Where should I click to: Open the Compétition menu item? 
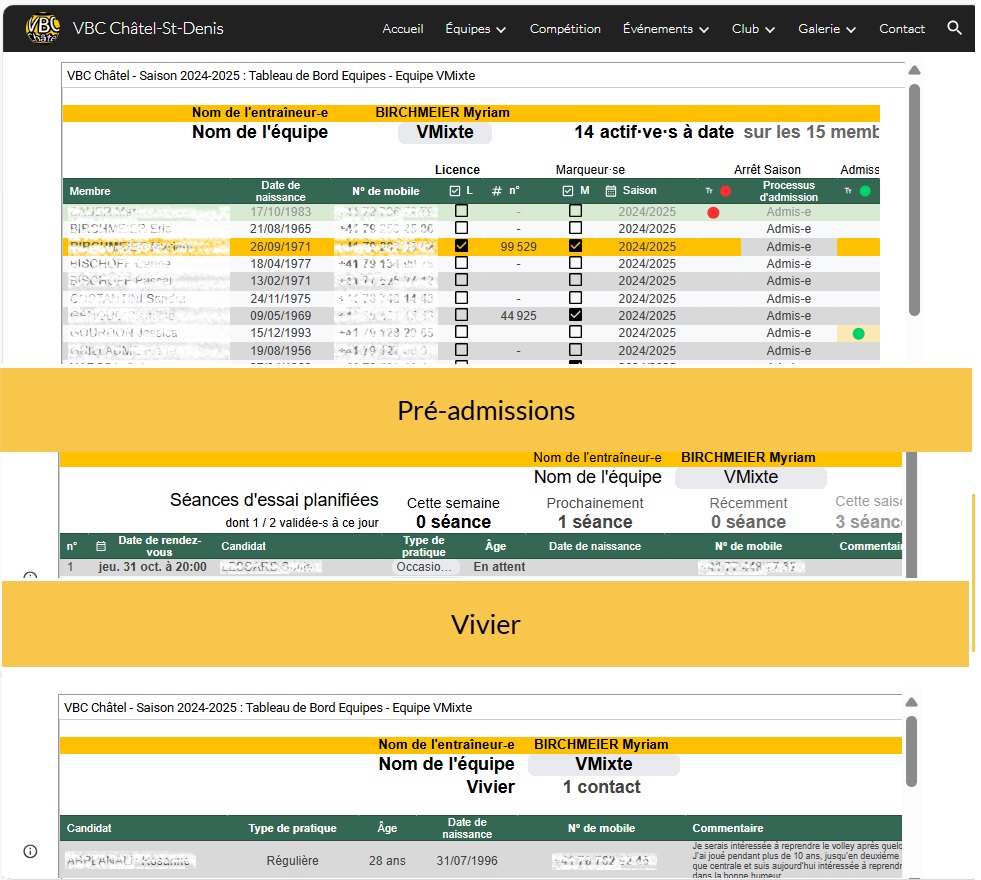click(565, 29)
